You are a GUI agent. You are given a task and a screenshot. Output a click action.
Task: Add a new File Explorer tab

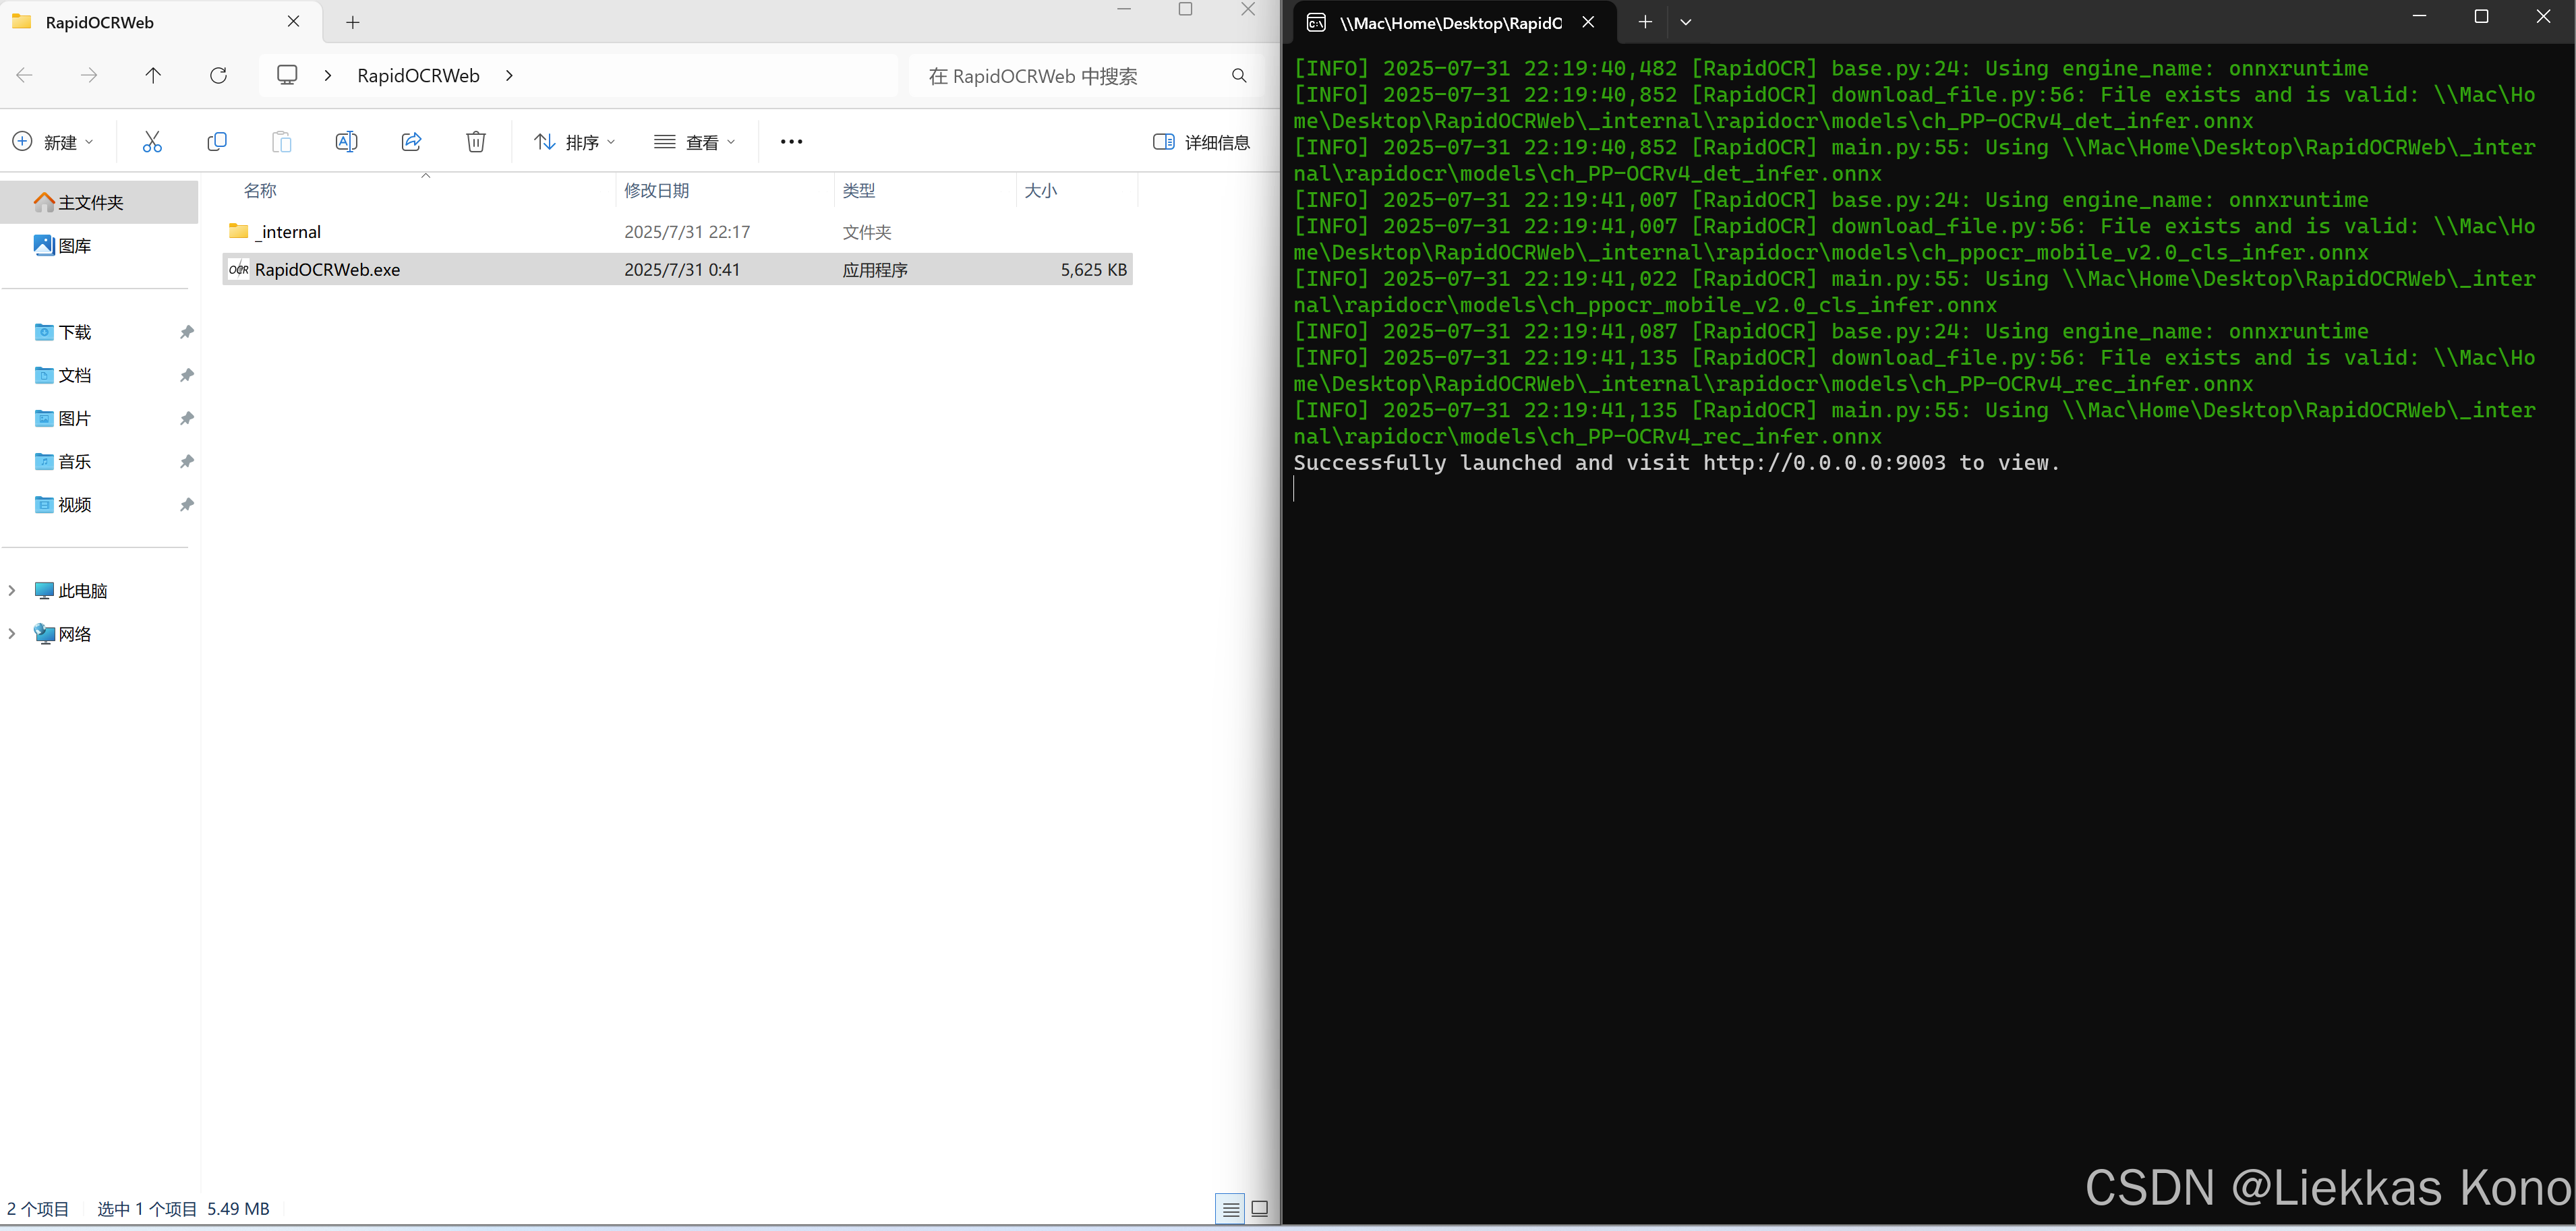[353, 22]
